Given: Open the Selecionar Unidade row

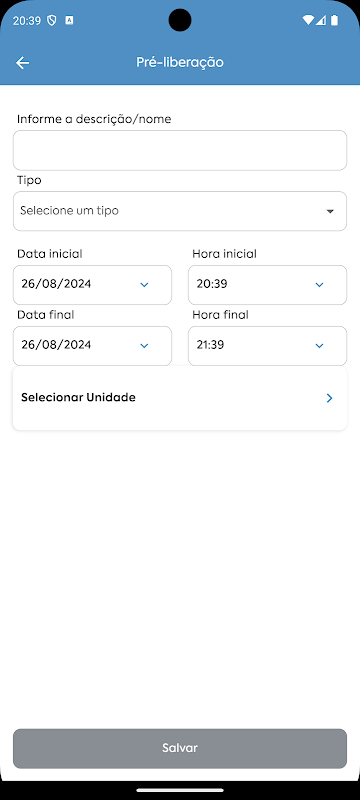Looking at the screenshot, I should pos(180,398).
